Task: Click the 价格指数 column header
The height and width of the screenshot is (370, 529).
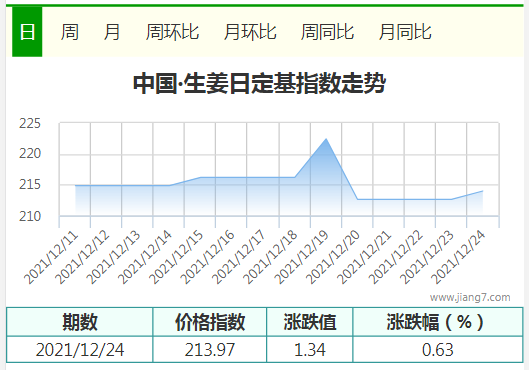Action: tap(210, 322)
